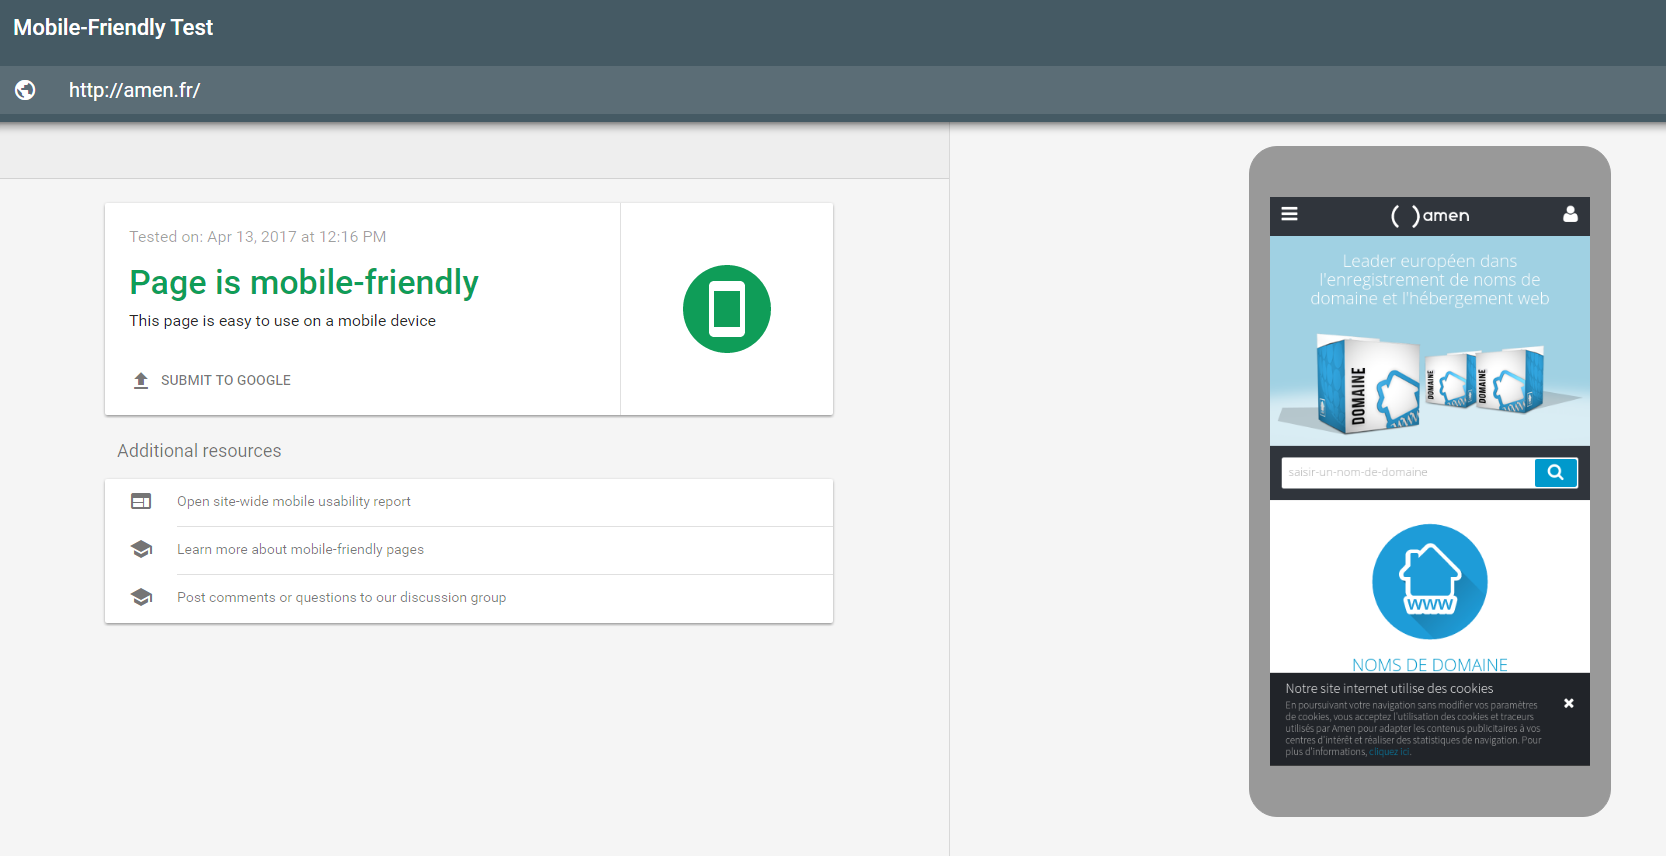Click graduation cap icon beside Post comments
The width and height of the screenshot is (1666, 856).
click(141, 597)
